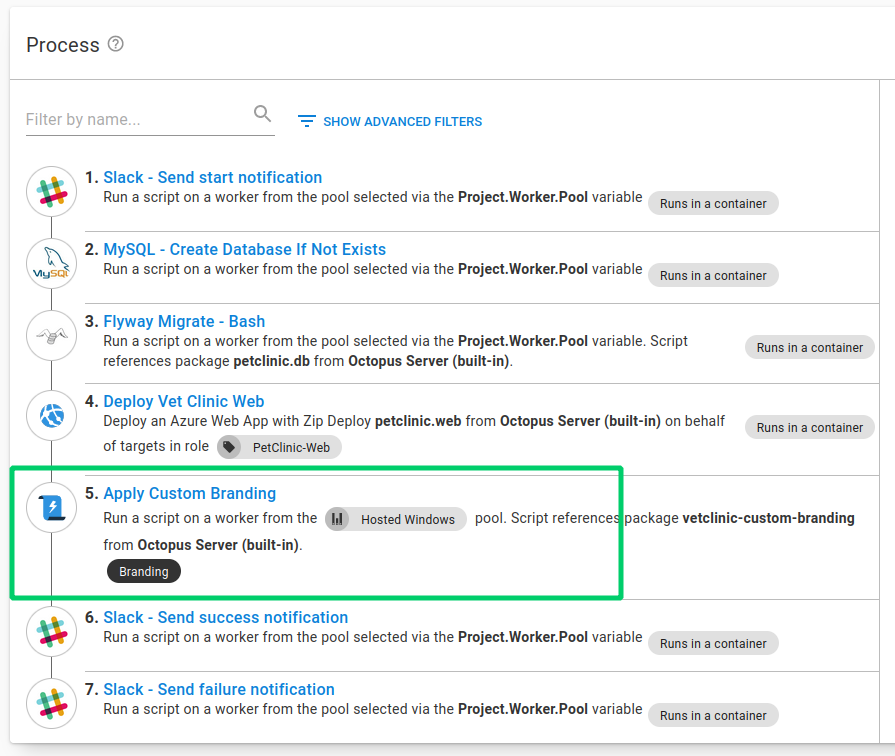895x756 pixels.
Task: Click Slack icon for success notification step
Action: pos(51,632)
